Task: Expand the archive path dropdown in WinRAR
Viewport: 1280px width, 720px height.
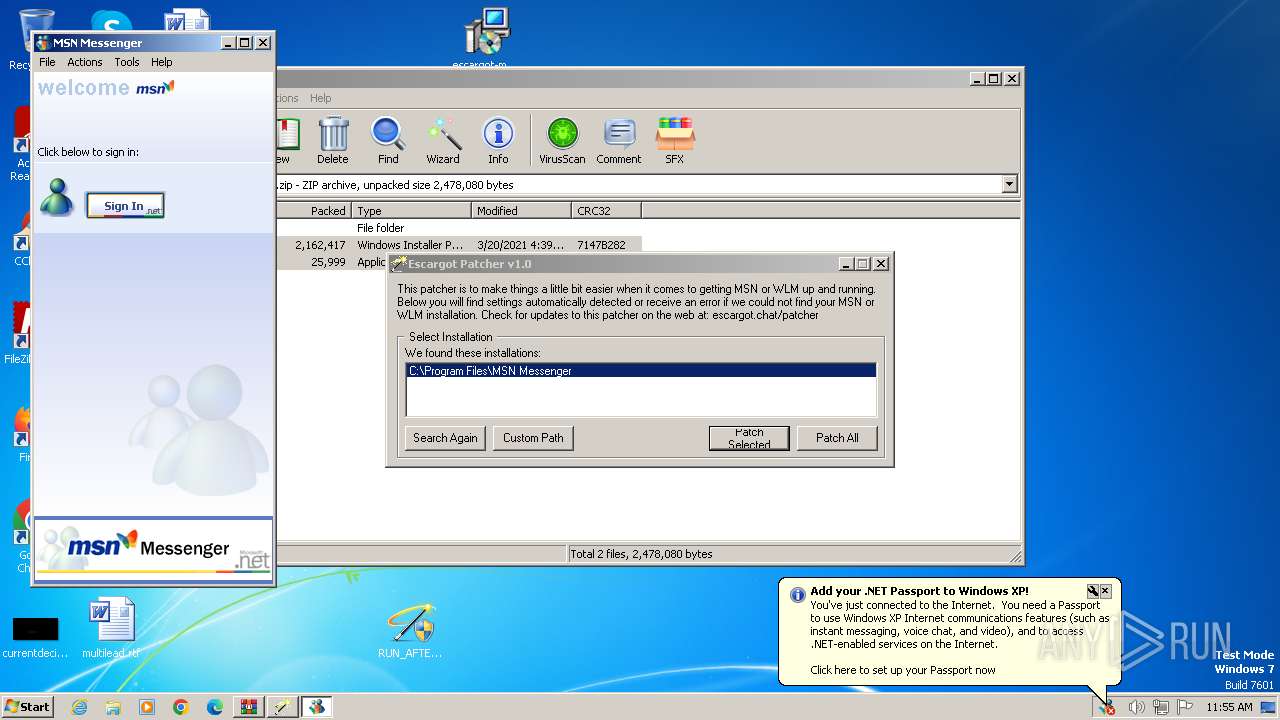Action: [1009, 184]
